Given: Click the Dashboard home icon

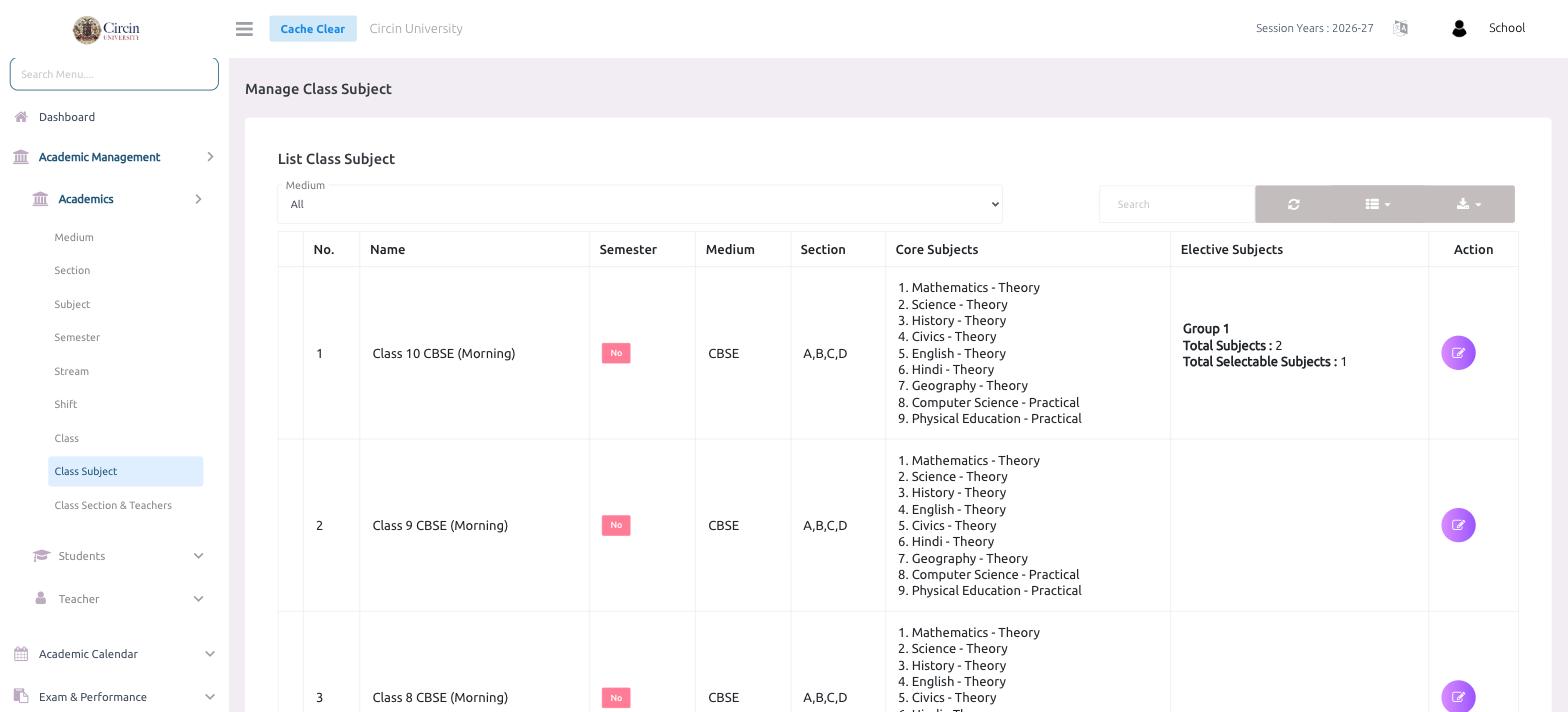Looking at the screenshot, I should 21,117.
